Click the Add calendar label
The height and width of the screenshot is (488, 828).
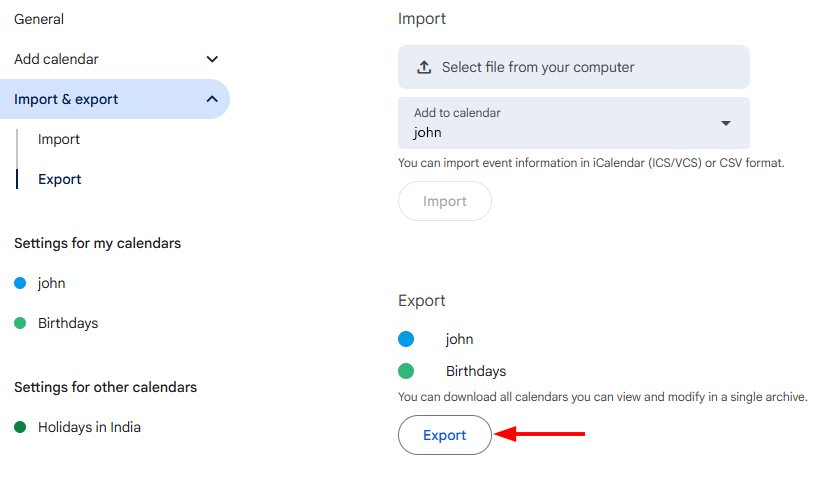tap(56, 59)
